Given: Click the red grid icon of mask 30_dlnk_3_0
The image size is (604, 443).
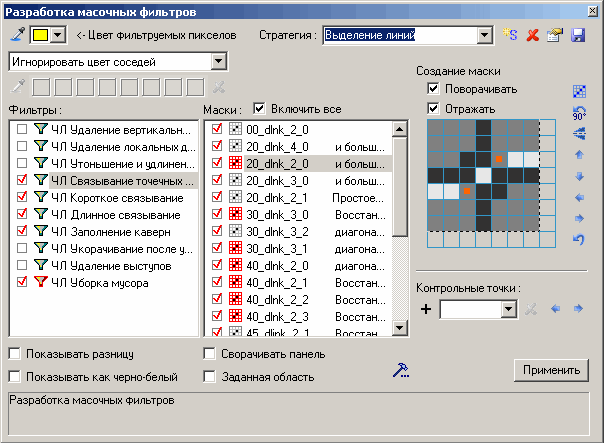Looking at the screenshot, I should pyautogui.click(x=235, y=214).
